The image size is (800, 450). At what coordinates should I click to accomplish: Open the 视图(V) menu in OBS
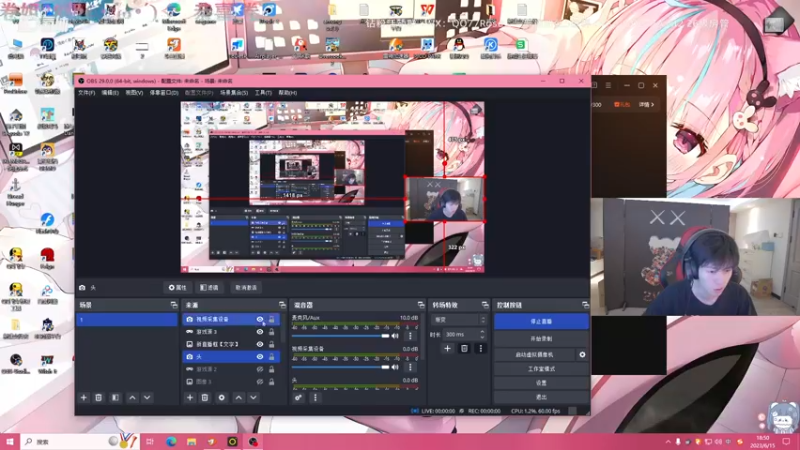tap(134, 93)
